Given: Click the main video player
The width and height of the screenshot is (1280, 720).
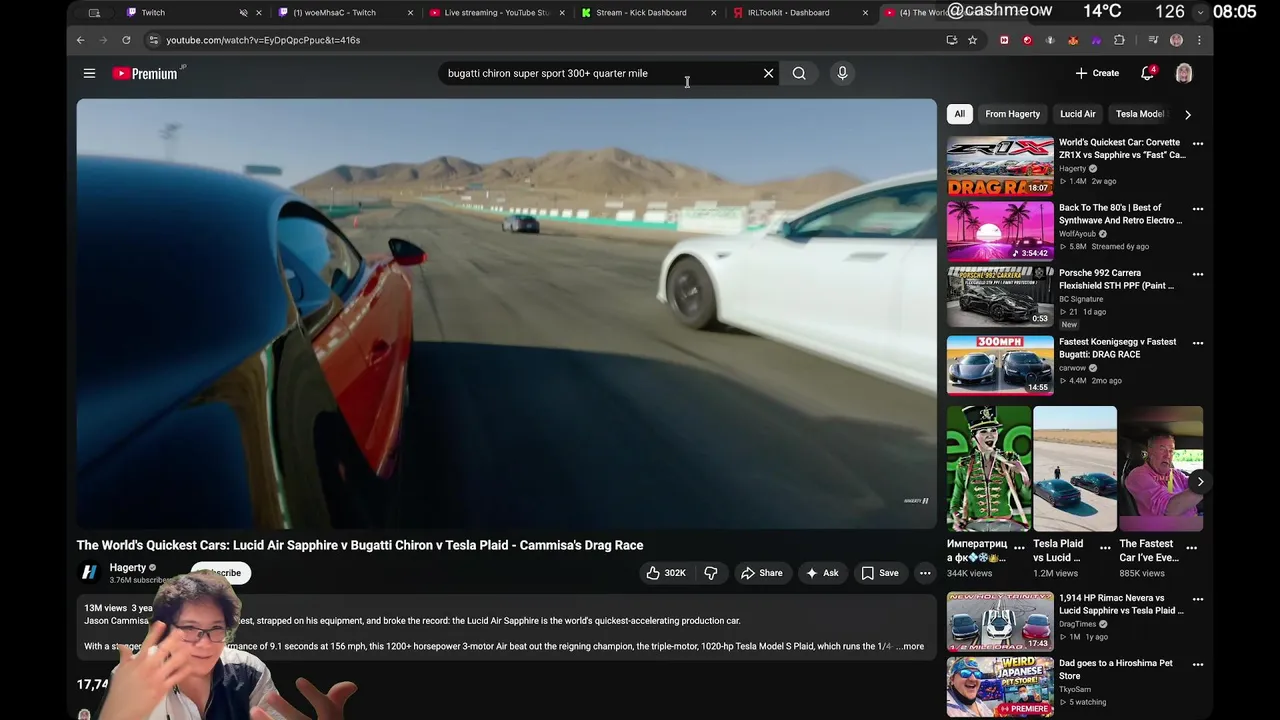Looking at the screenshot, I should point(506,313).
